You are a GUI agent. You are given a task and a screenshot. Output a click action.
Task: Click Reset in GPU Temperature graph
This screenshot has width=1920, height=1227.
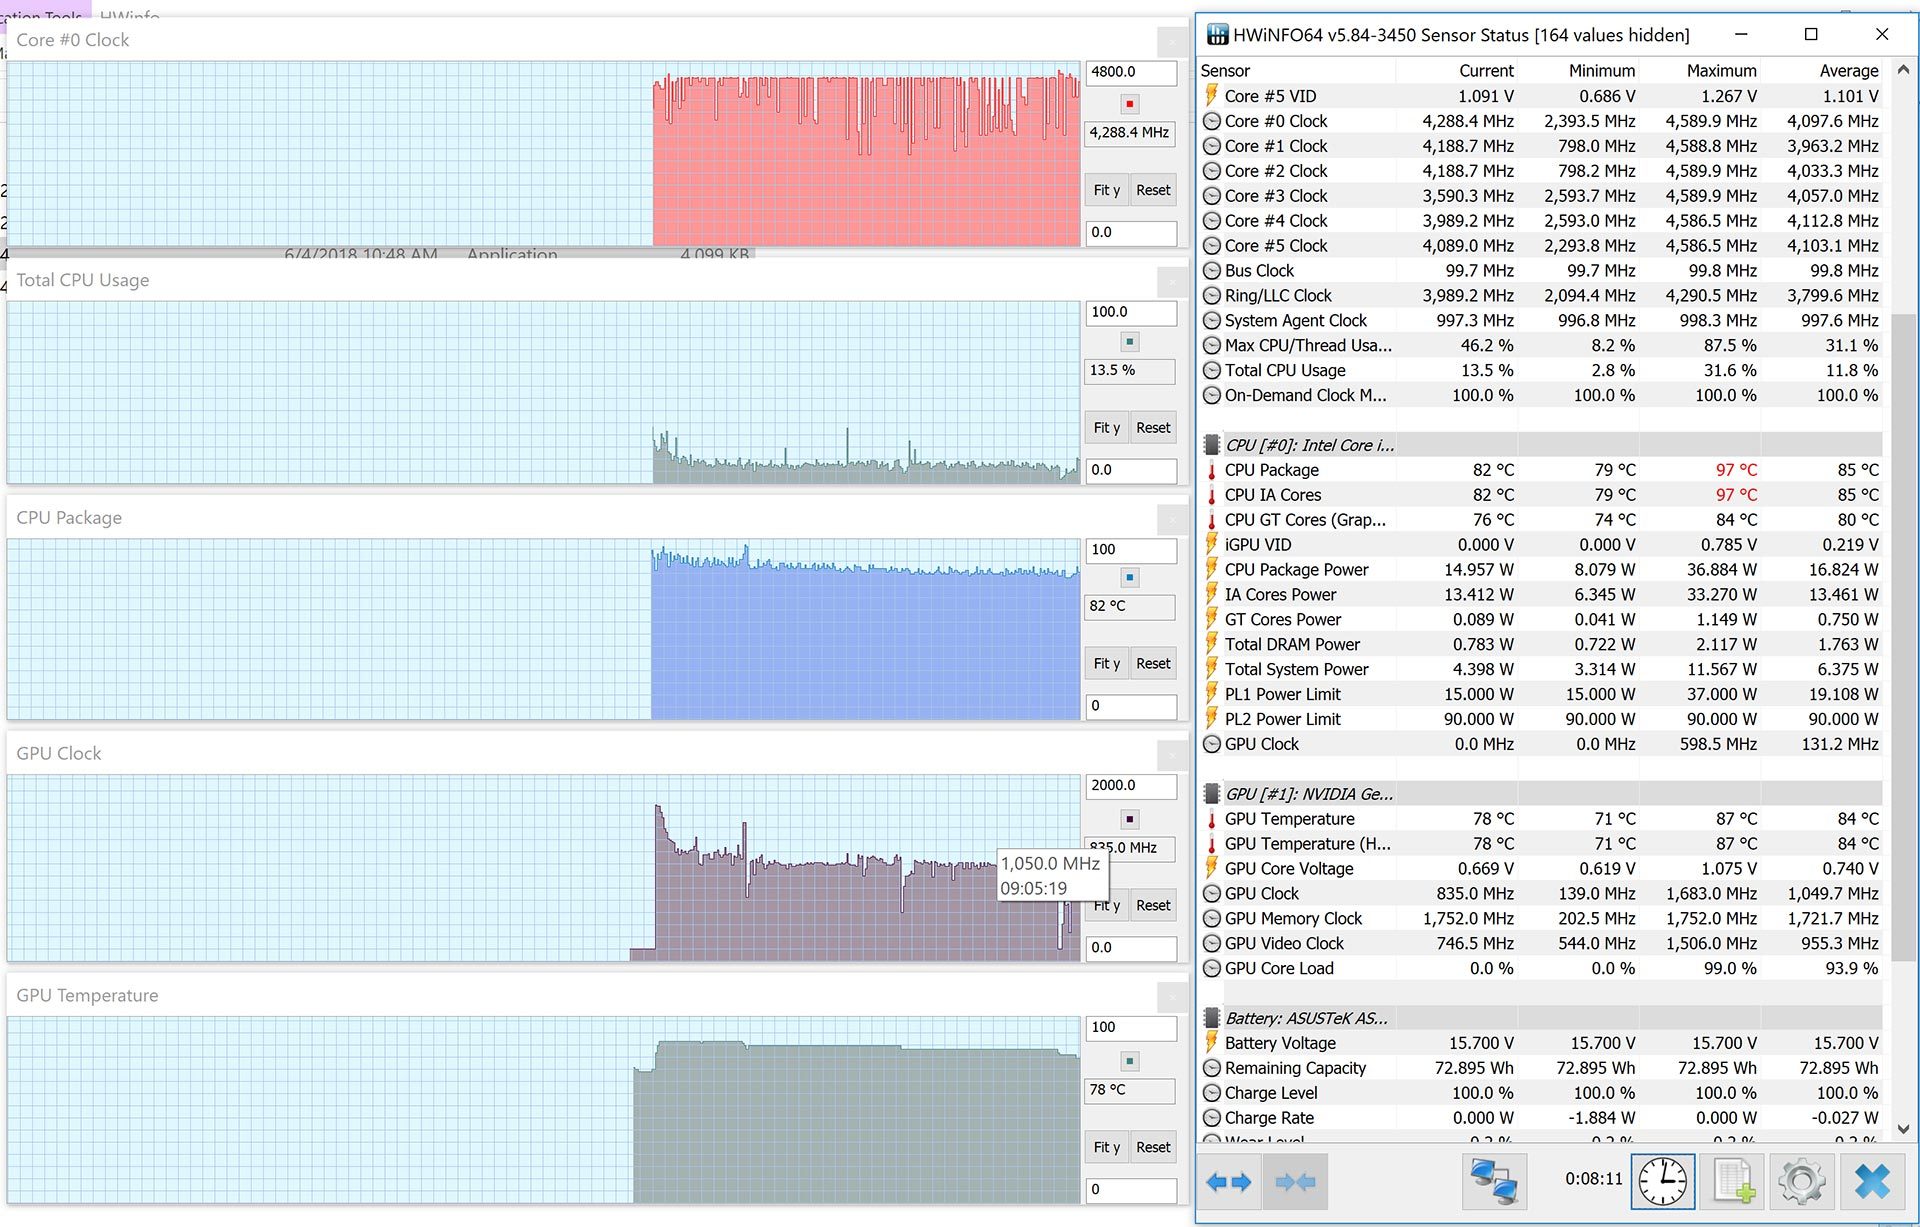(1153, 1148)
